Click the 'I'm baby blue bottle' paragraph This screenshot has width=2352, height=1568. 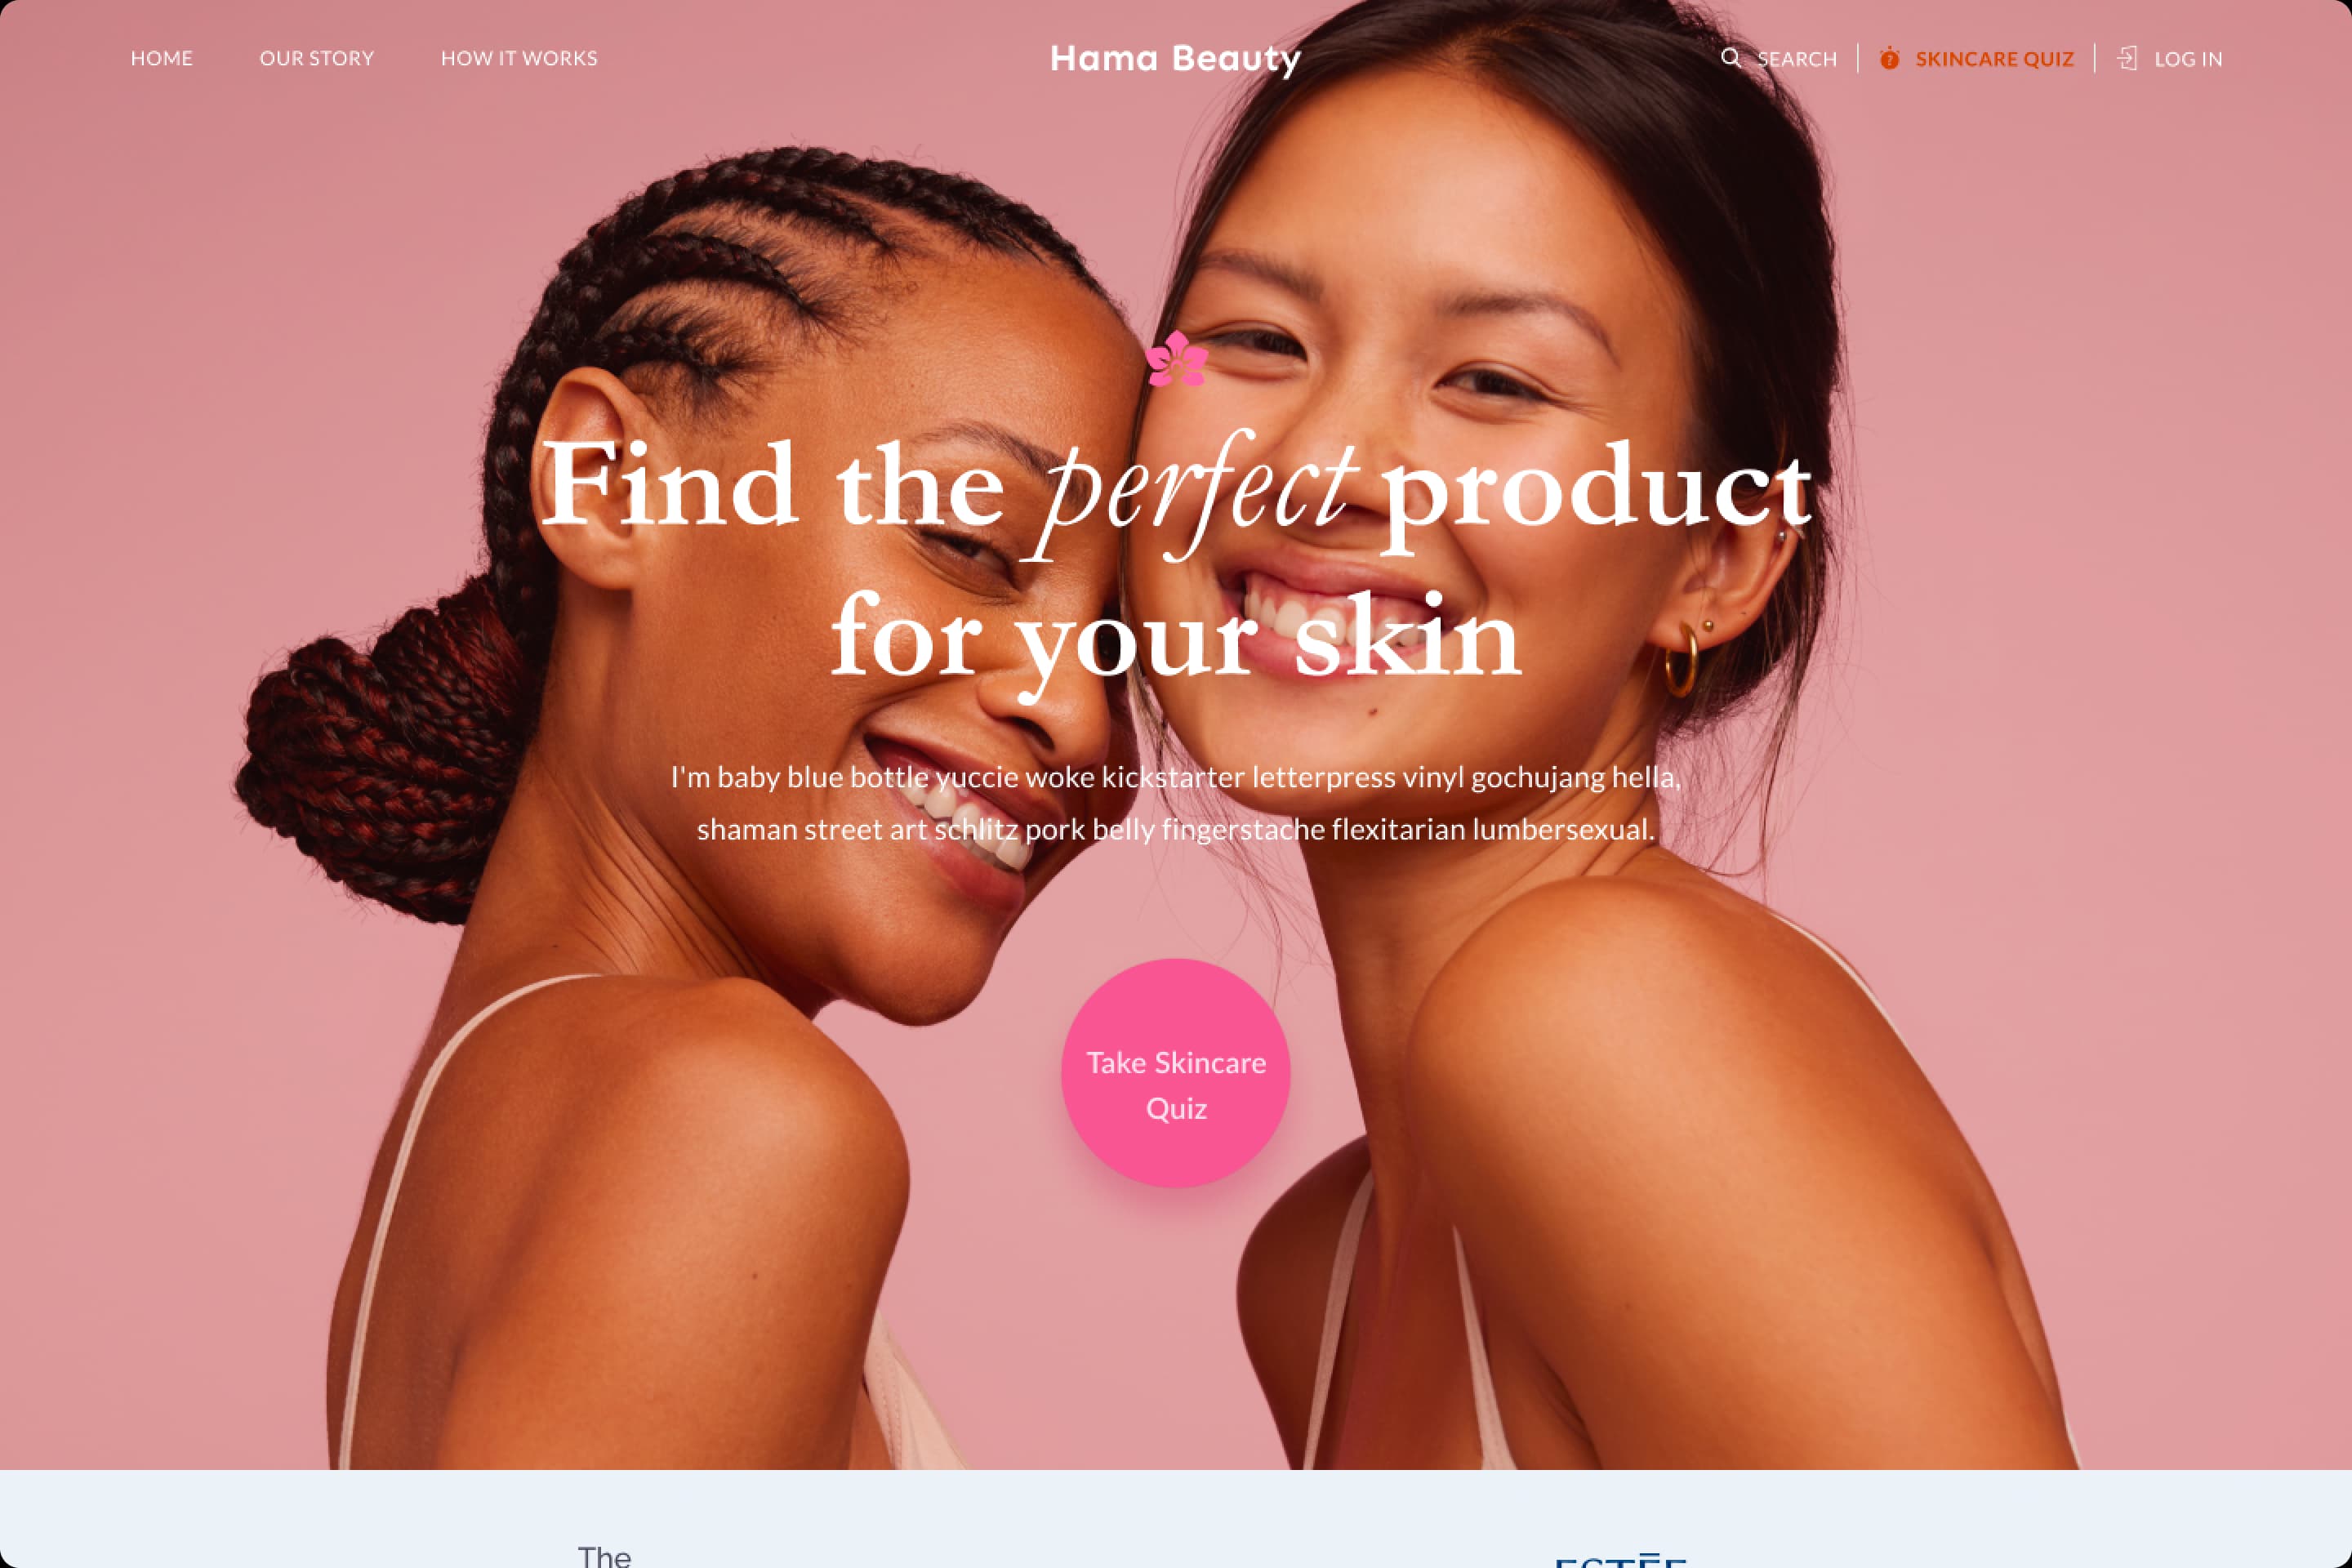point(1176,803)
